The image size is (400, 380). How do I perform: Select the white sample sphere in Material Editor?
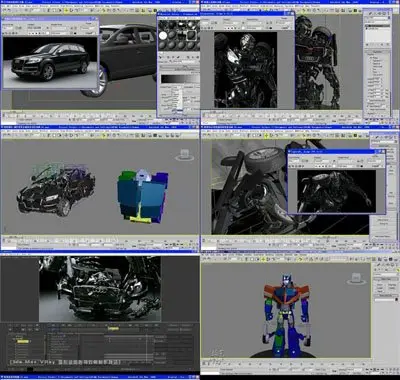point(163,35)
